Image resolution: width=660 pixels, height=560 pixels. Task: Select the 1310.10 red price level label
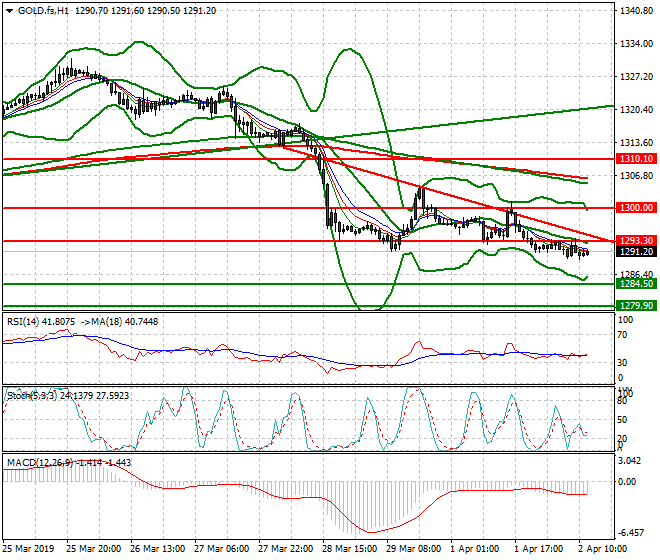click(x=636, y=159)
